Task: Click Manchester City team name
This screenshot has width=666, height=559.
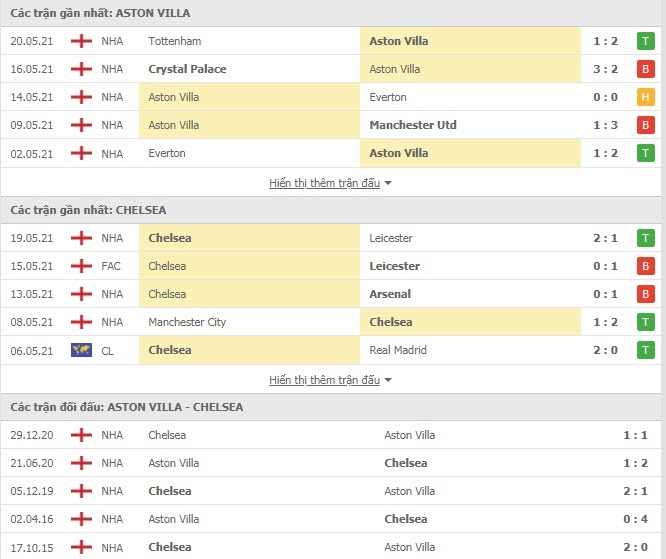Action: click(187, 322)
